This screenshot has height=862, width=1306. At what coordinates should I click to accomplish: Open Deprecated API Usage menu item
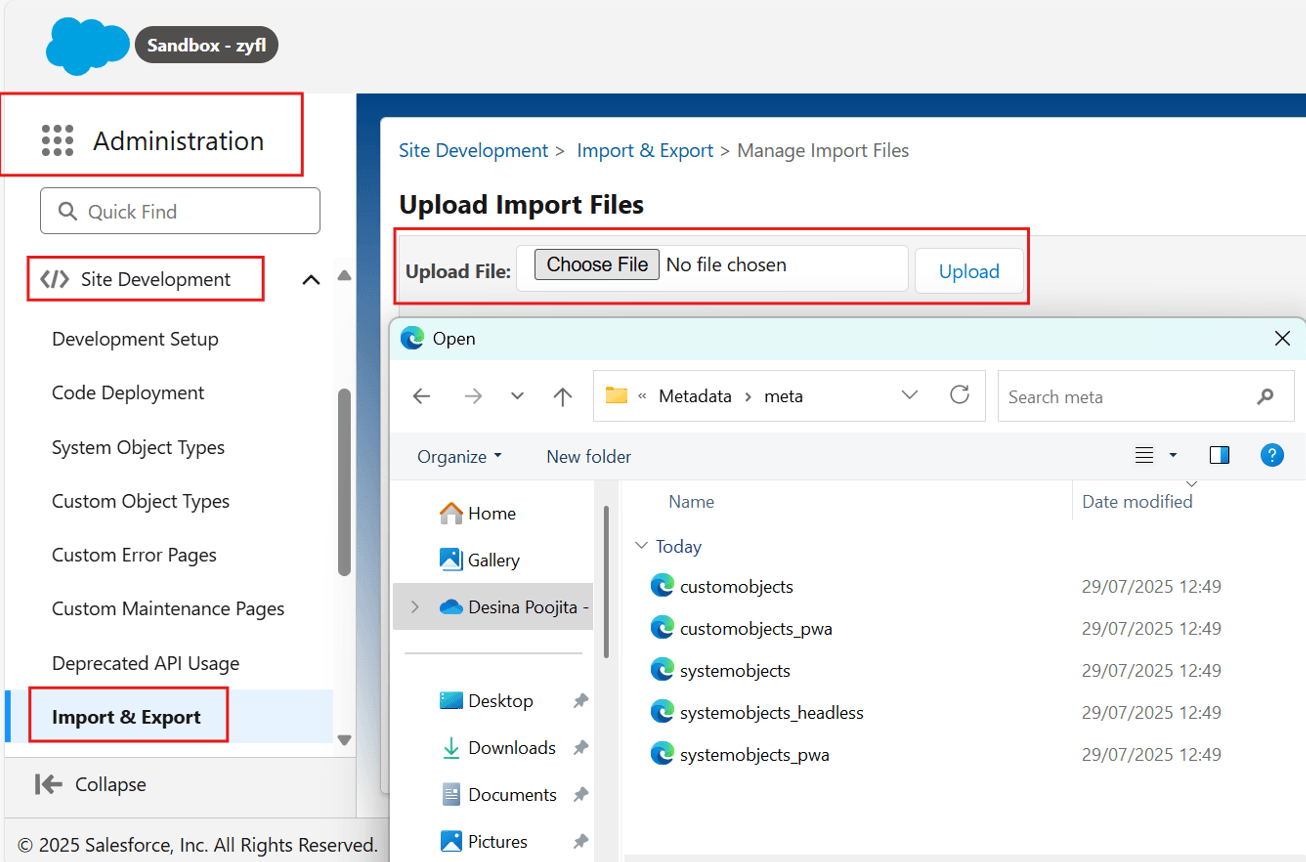[146, 663]
